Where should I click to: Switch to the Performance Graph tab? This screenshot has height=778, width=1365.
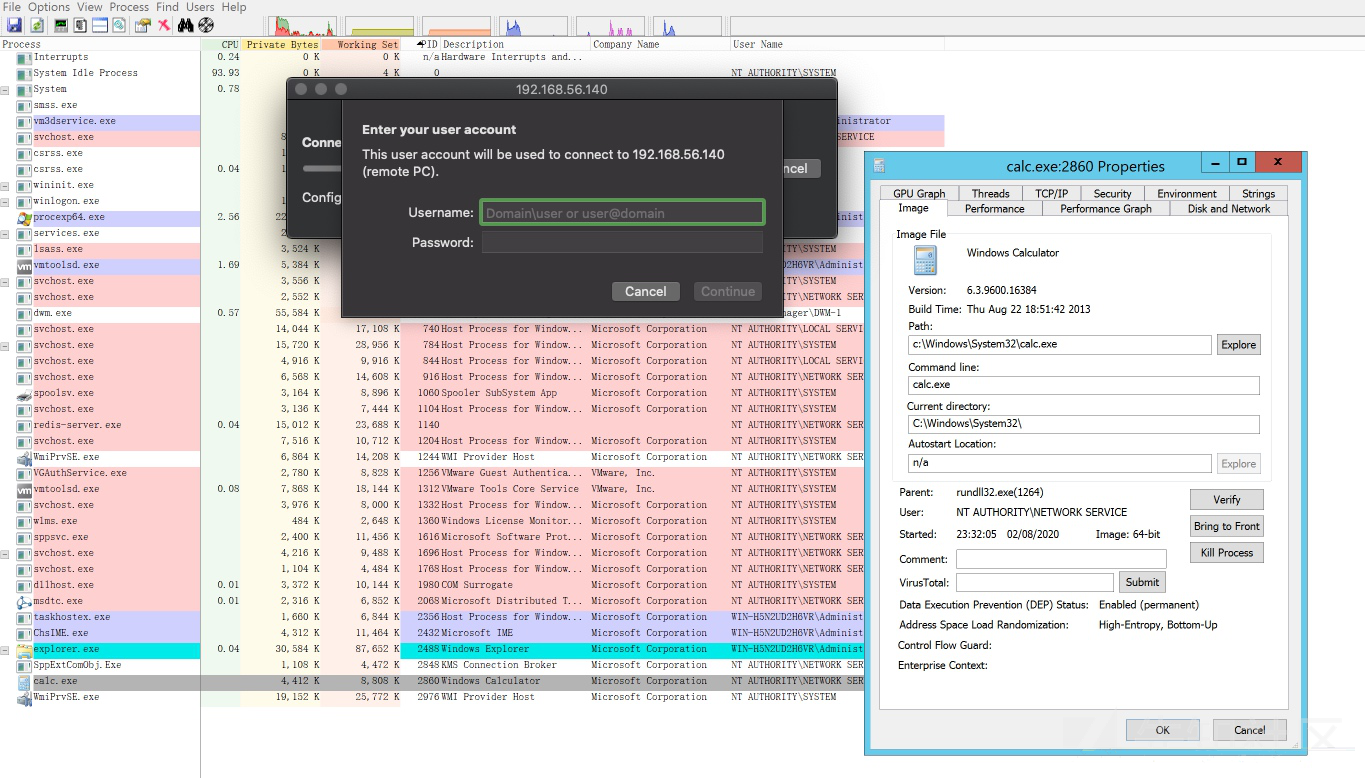click(1106, 208)
